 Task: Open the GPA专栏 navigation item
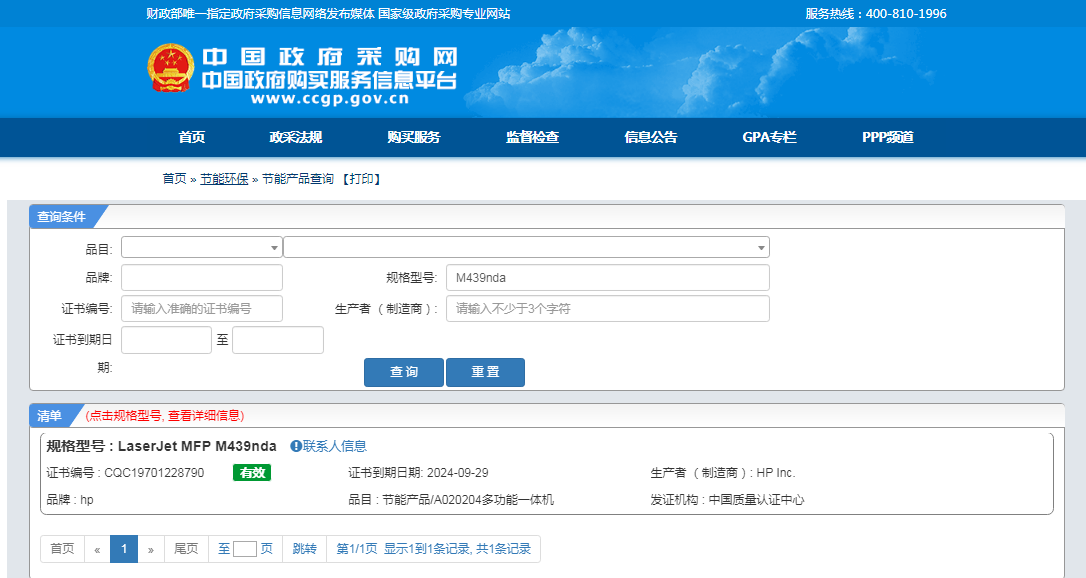tap(769, 137)
